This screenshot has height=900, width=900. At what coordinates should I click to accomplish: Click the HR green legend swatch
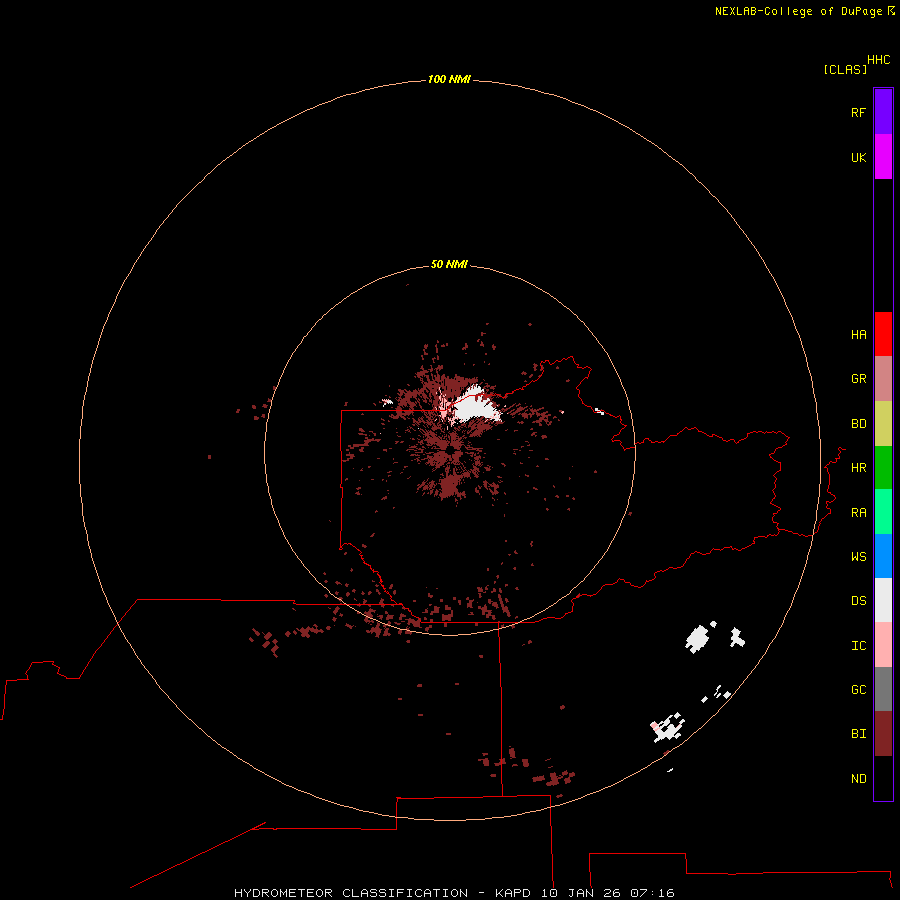(x=883, y=468)
